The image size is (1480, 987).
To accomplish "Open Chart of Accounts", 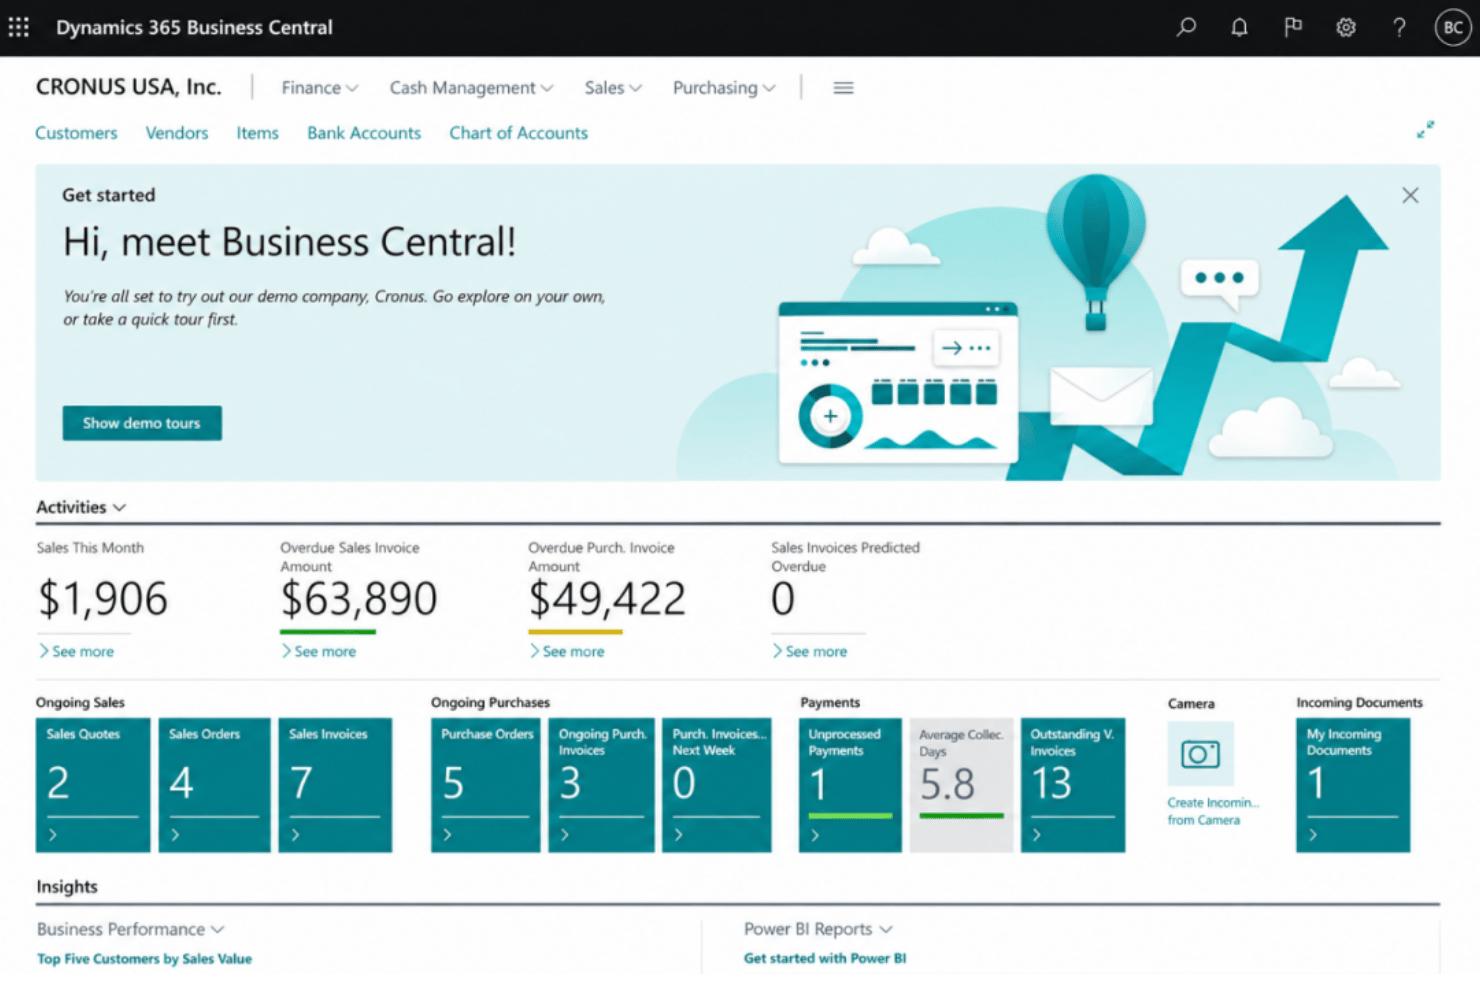I will (518, 133).
